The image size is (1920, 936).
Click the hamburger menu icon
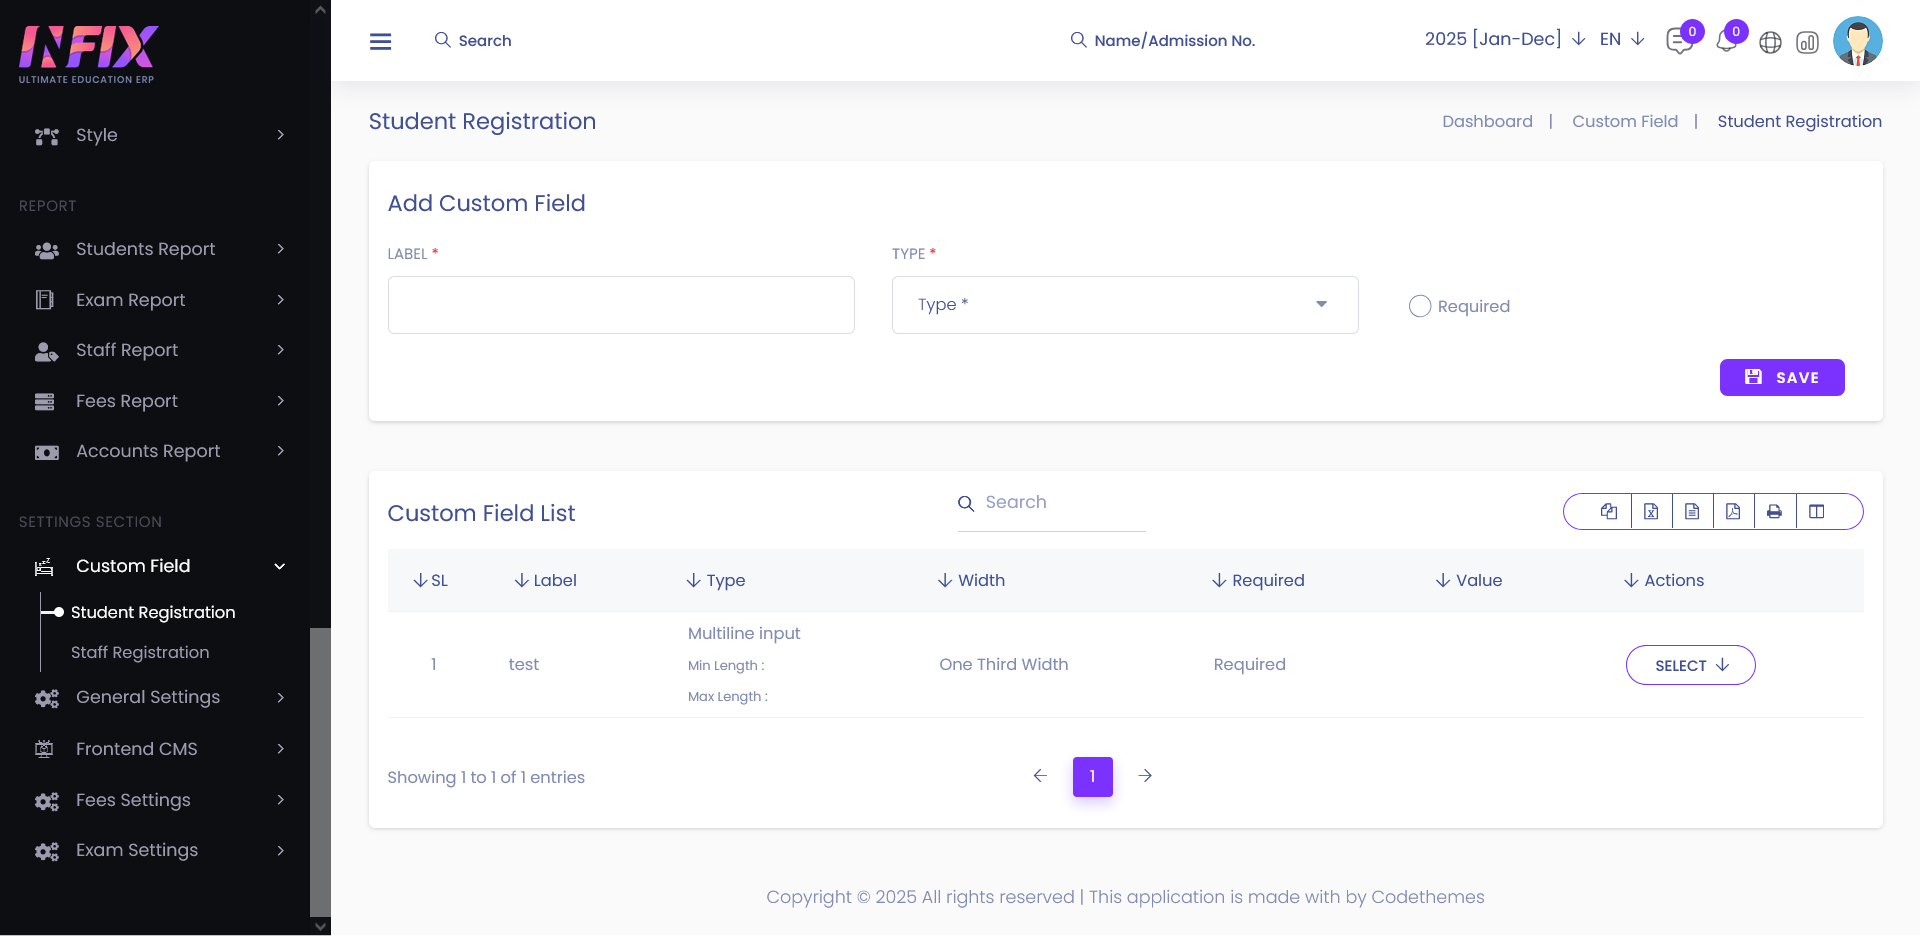(380, 41)
